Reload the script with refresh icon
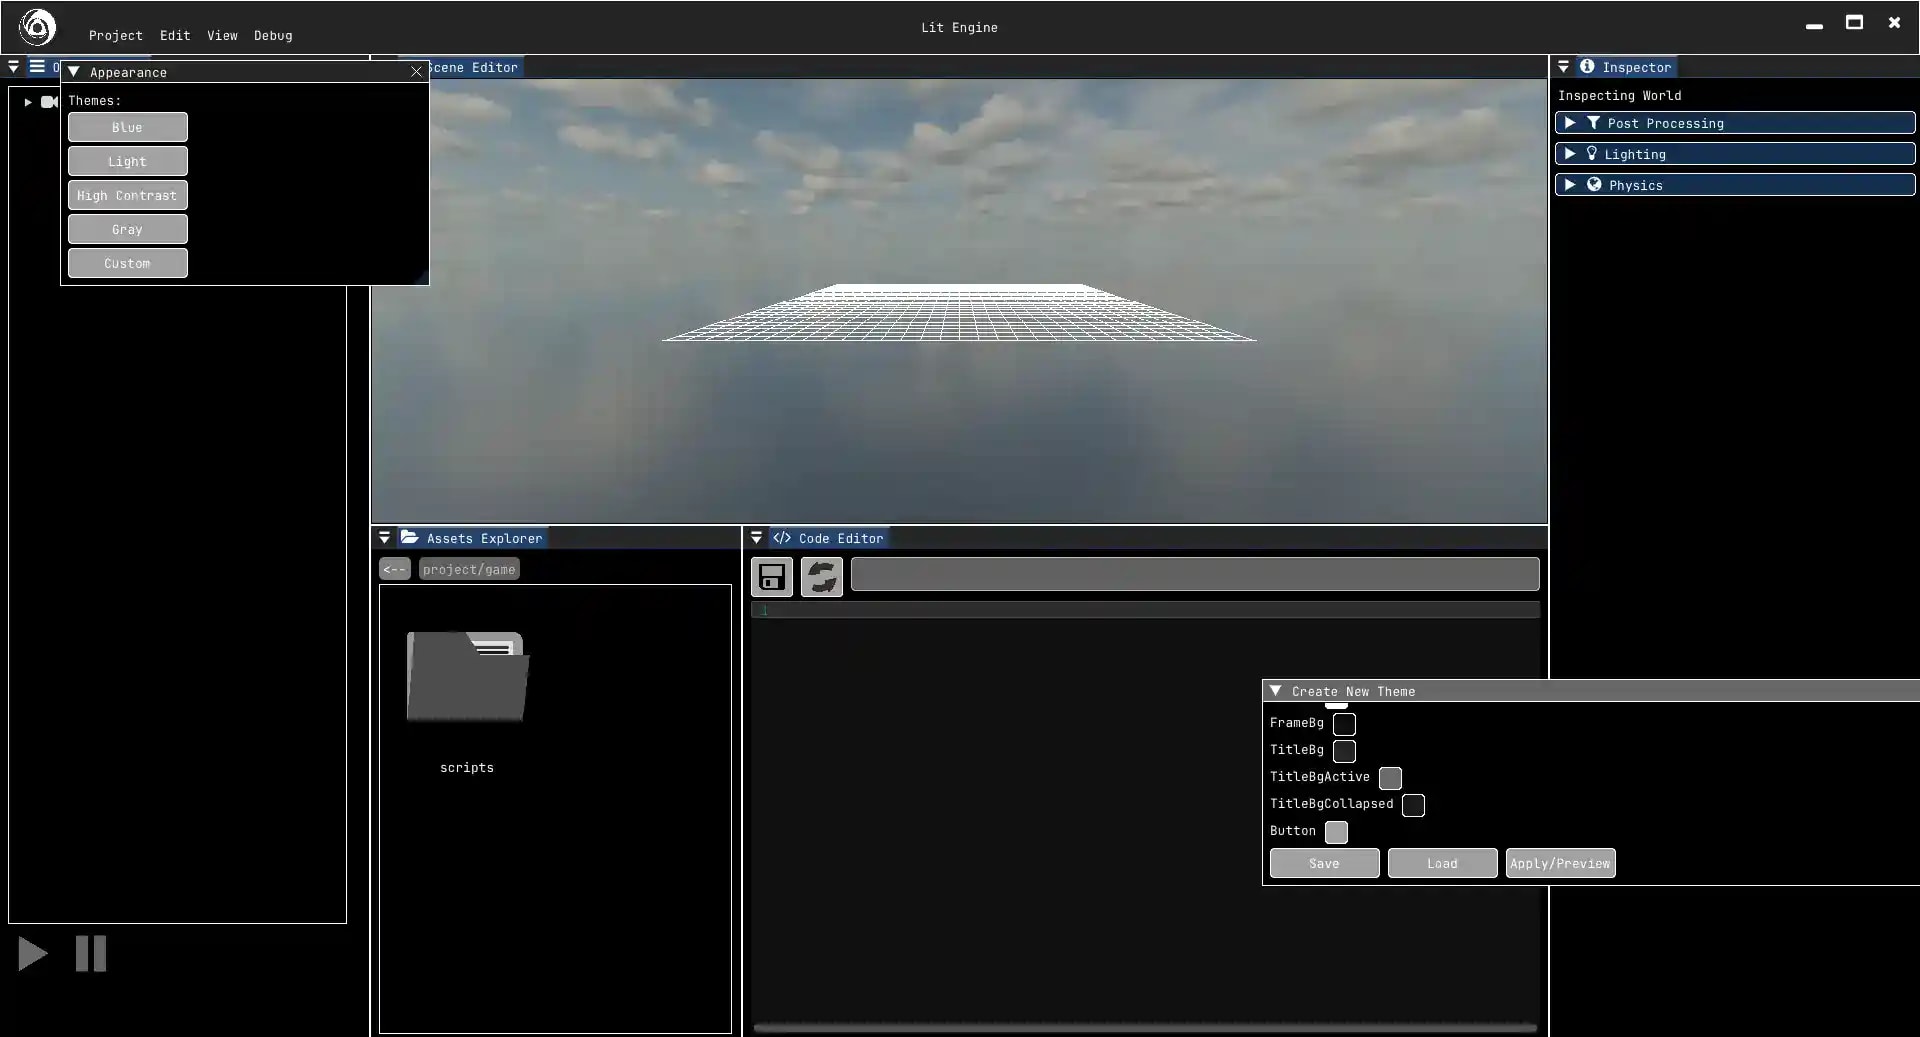The image size is (1920, 1037). [x=822, y=577]
